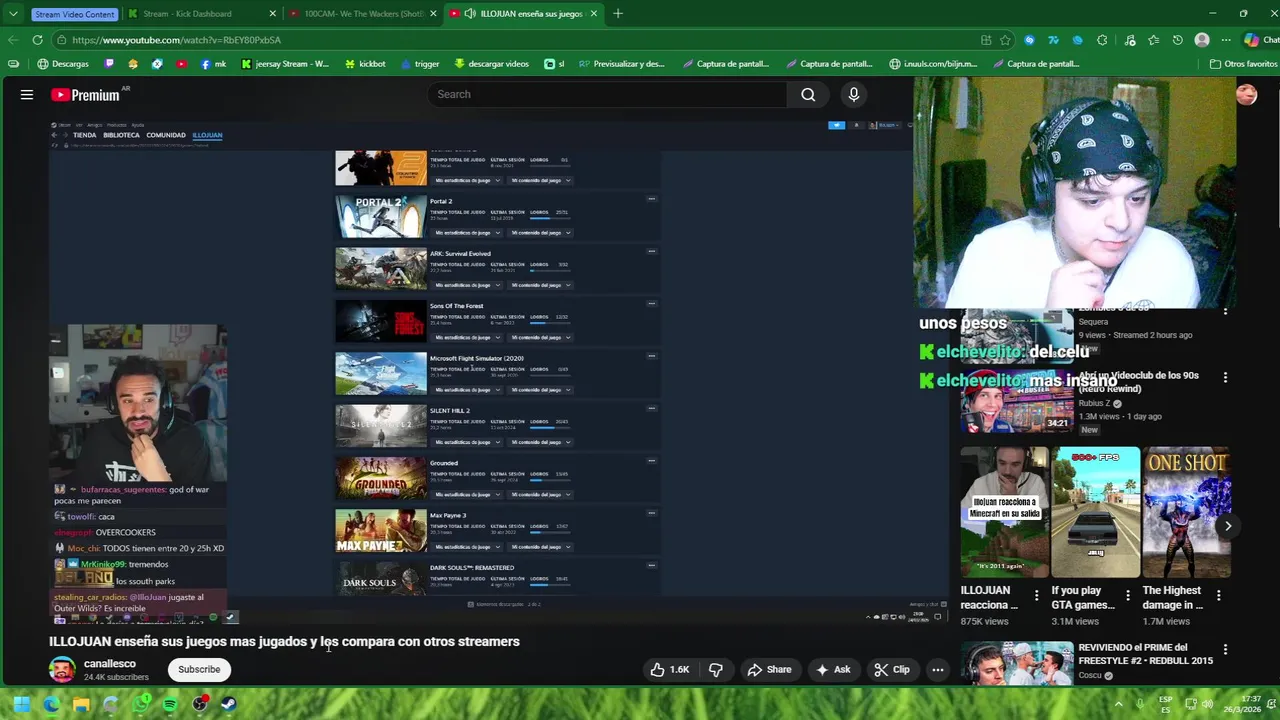This screenshot has width=1280, height=720.
Task: Open options for the Rubius Z video
Action: 1225,378
